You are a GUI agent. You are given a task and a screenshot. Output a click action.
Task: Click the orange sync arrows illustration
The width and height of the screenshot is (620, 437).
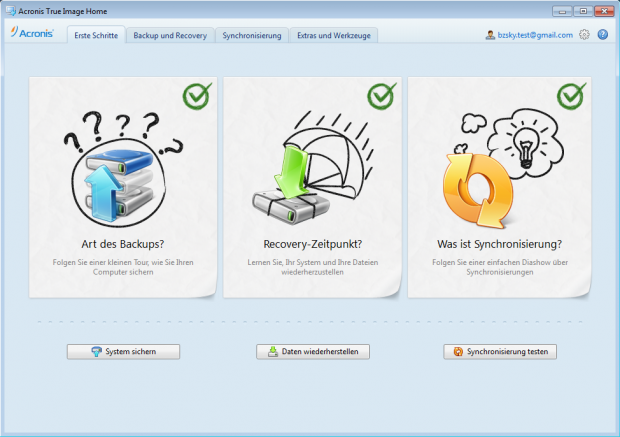tap(478, 191)
